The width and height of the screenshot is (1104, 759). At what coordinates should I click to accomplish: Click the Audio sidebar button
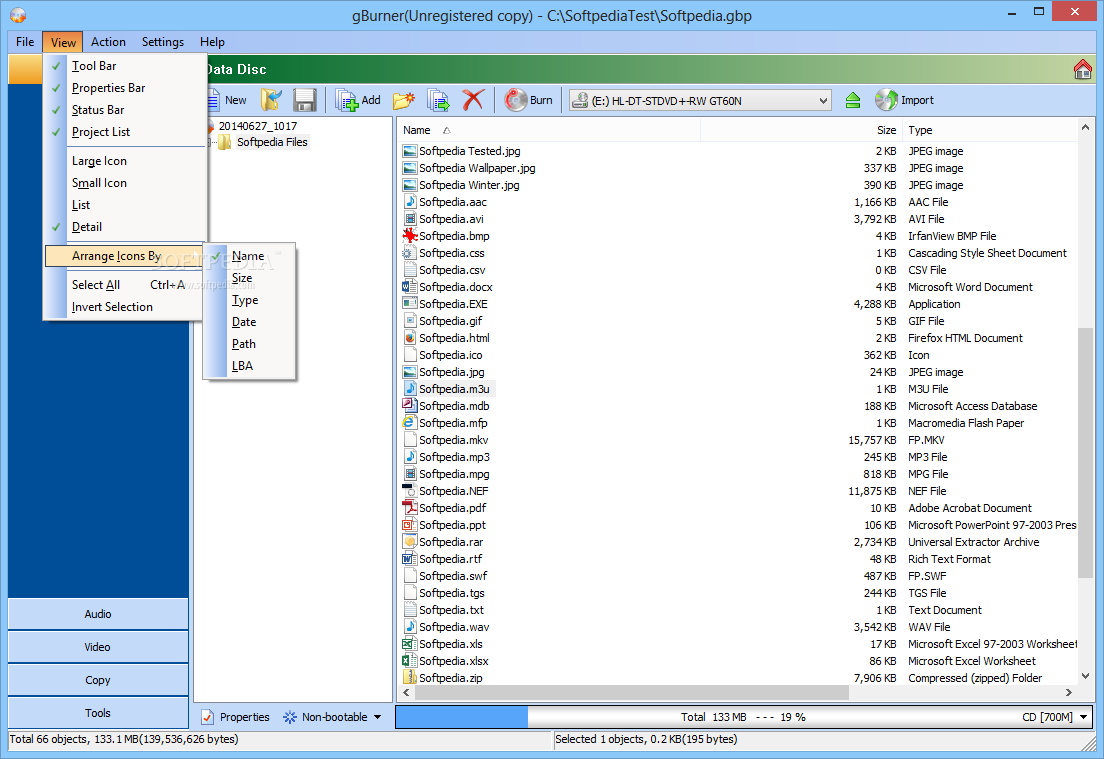(x=98, y=614)
